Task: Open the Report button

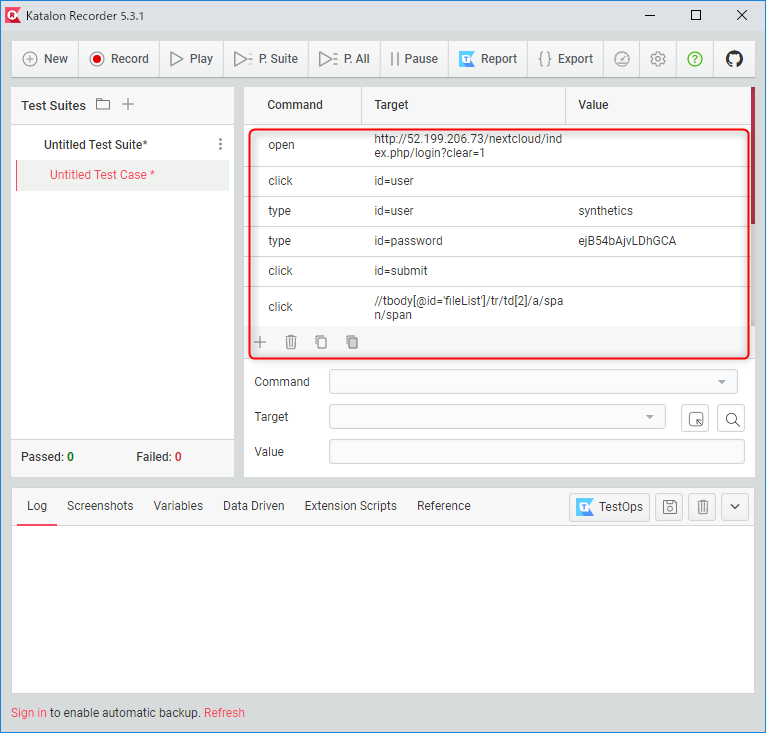Action: click(488, 59)
